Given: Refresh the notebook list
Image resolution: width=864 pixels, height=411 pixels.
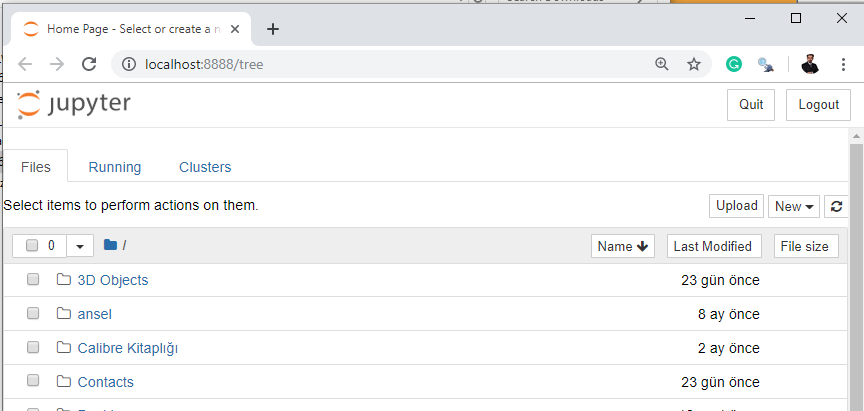Looking at the screenshot, I should 836,207.
